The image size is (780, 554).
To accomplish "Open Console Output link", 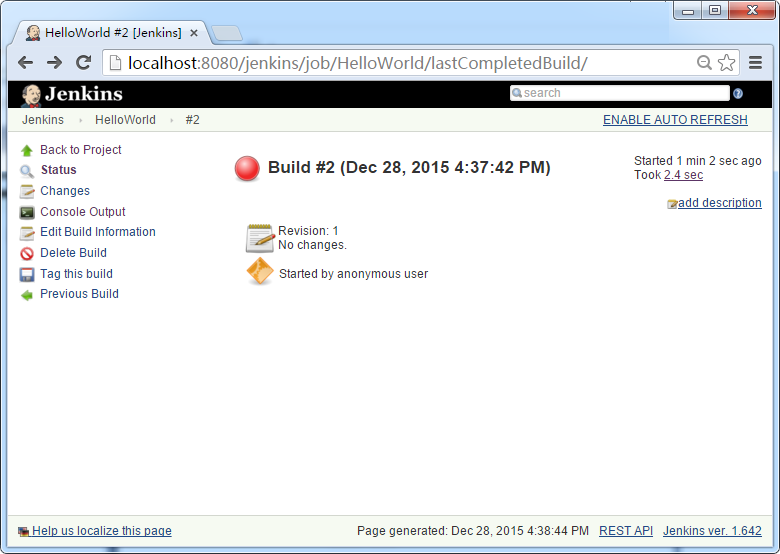I will (83, 212).
